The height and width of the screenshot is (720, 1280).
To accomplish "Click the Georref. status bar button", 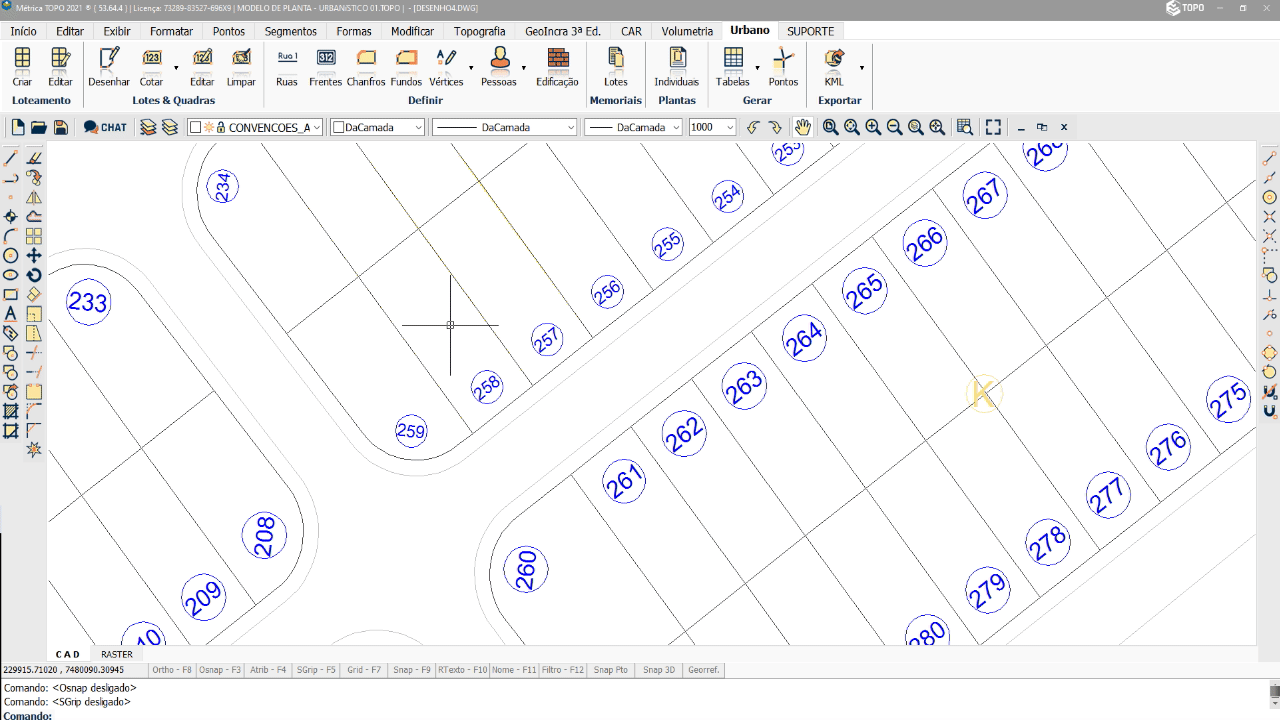I will tap(703, 670).
